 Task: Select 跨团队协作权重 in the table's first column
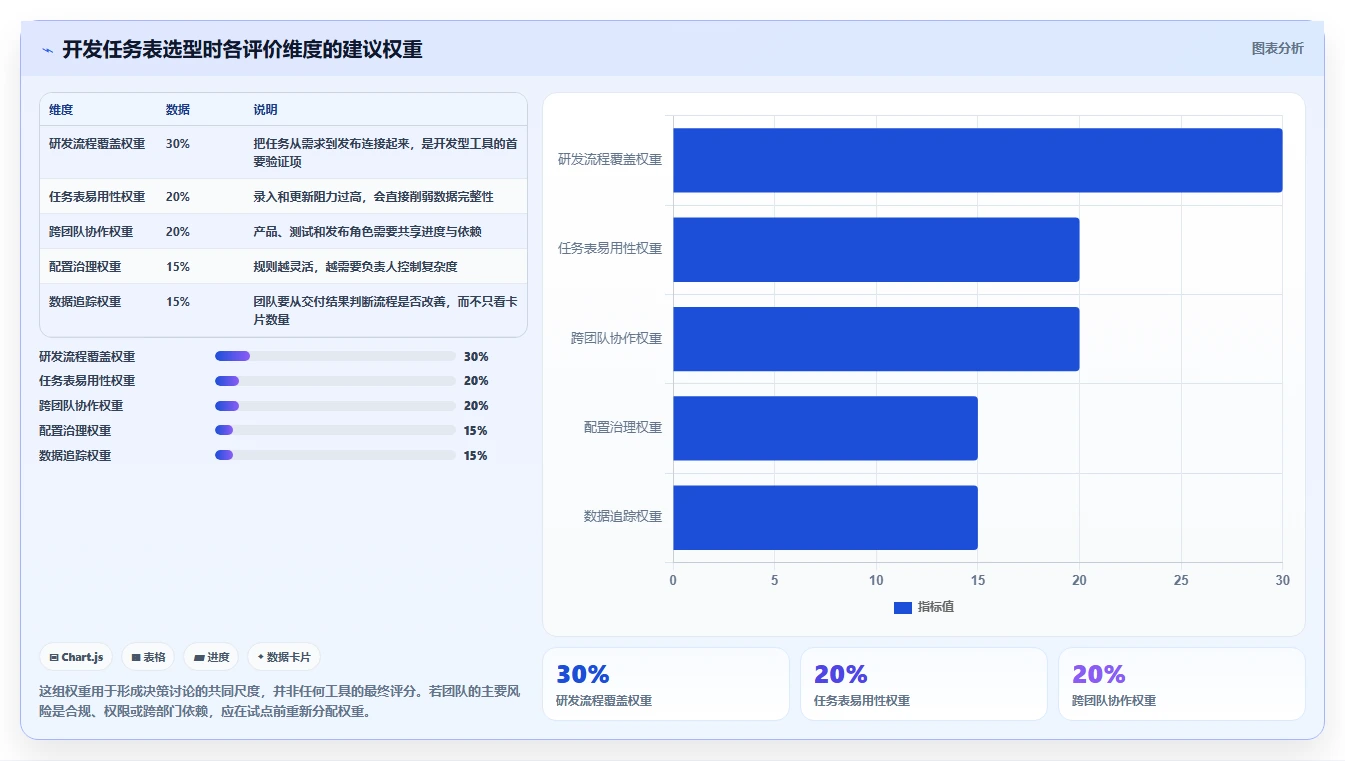pos(91,232)
